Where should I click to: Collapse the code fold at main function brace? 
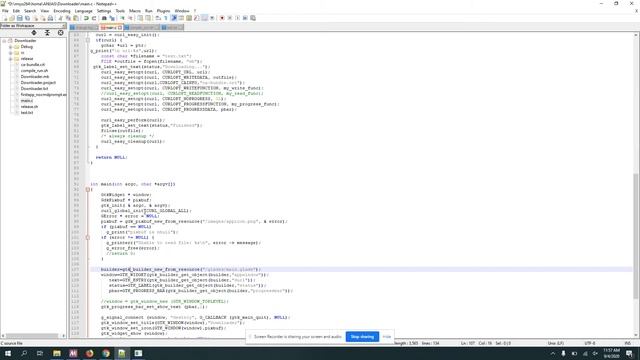(88, 189)
